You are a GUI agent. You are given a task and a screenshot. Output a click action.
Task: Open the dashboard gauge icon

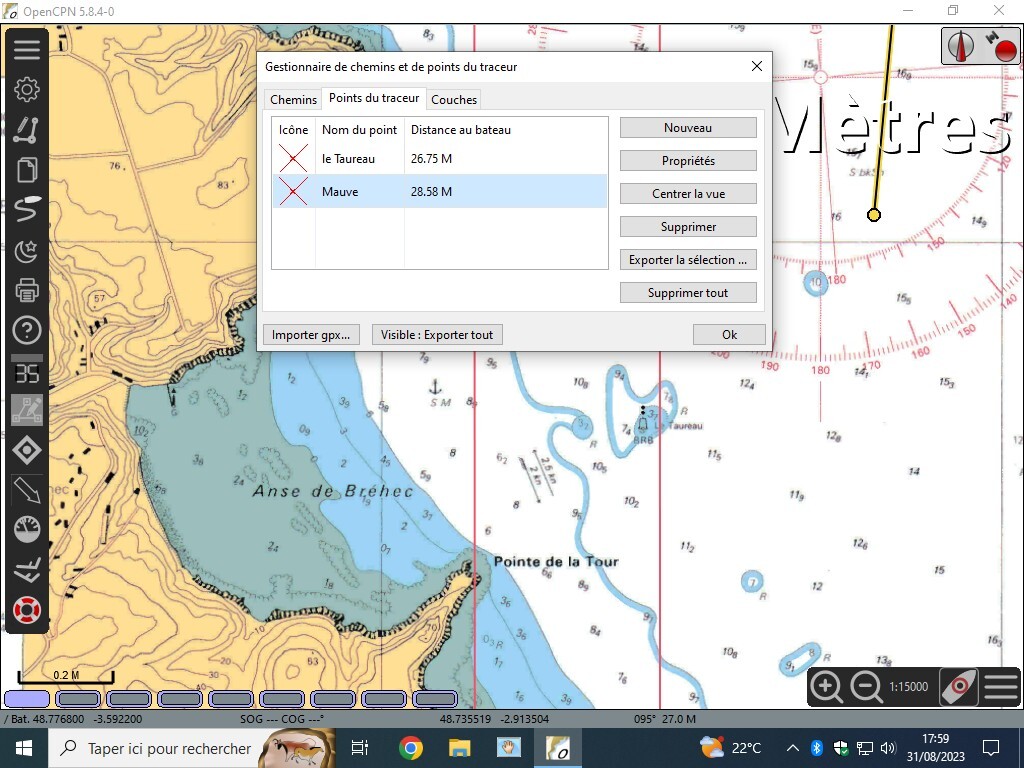27,530
